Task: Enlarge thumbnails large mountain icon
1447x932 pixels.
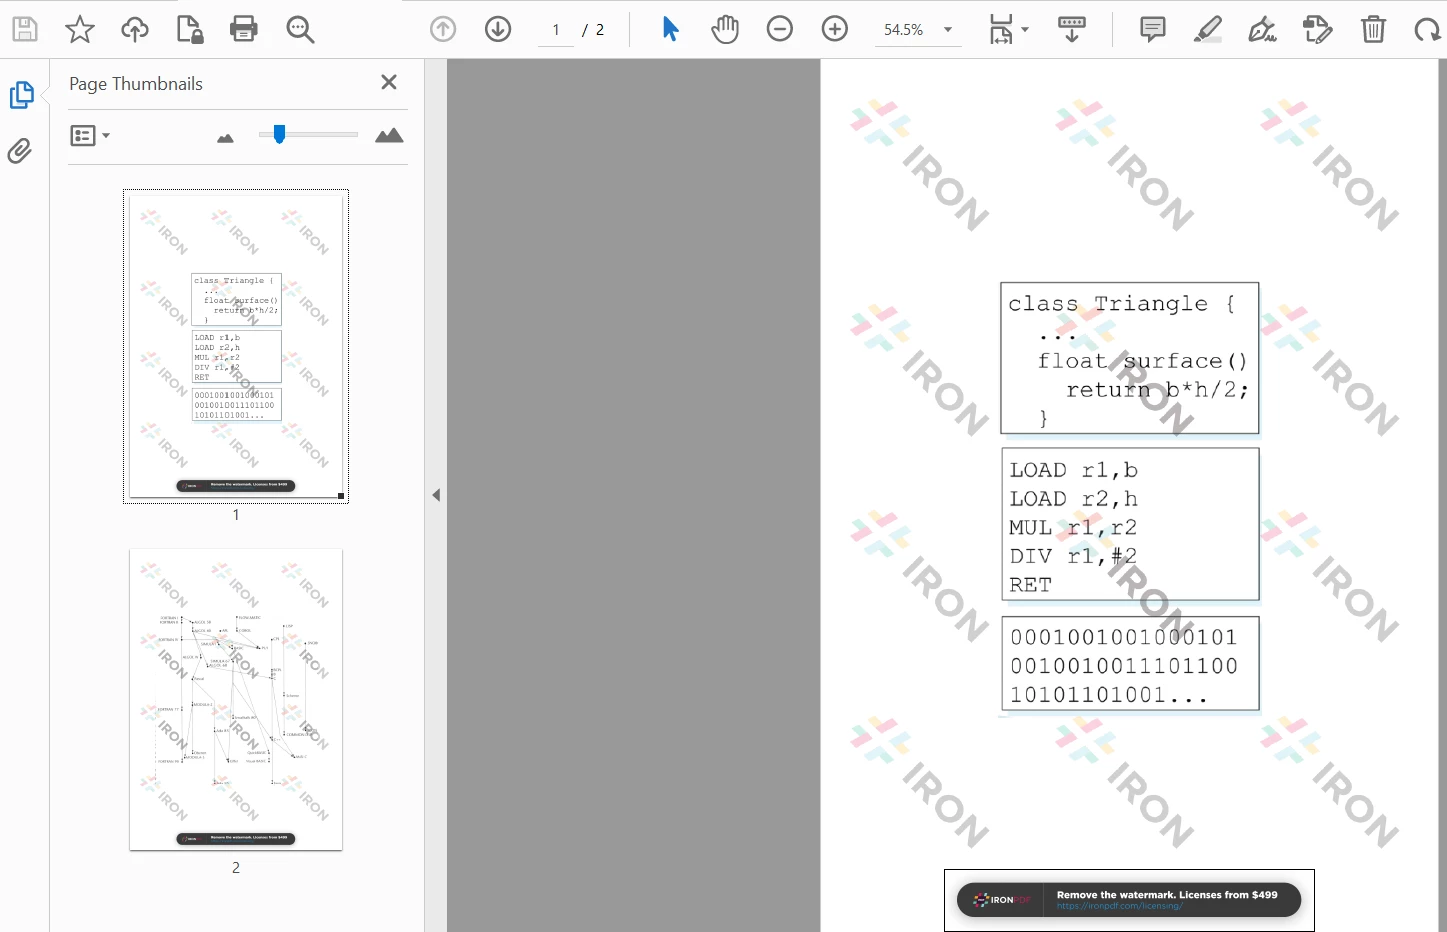Action: click(389, 135)
